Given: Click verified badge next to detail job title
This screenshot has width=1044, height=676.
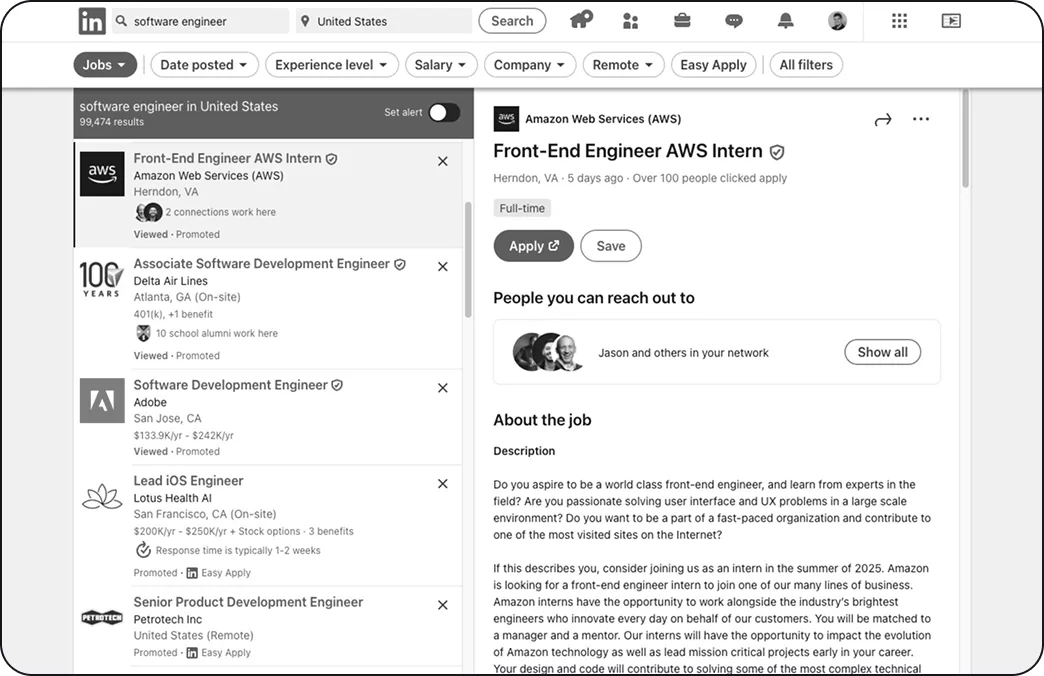Looking at the screenshot, I should [776, 153].
